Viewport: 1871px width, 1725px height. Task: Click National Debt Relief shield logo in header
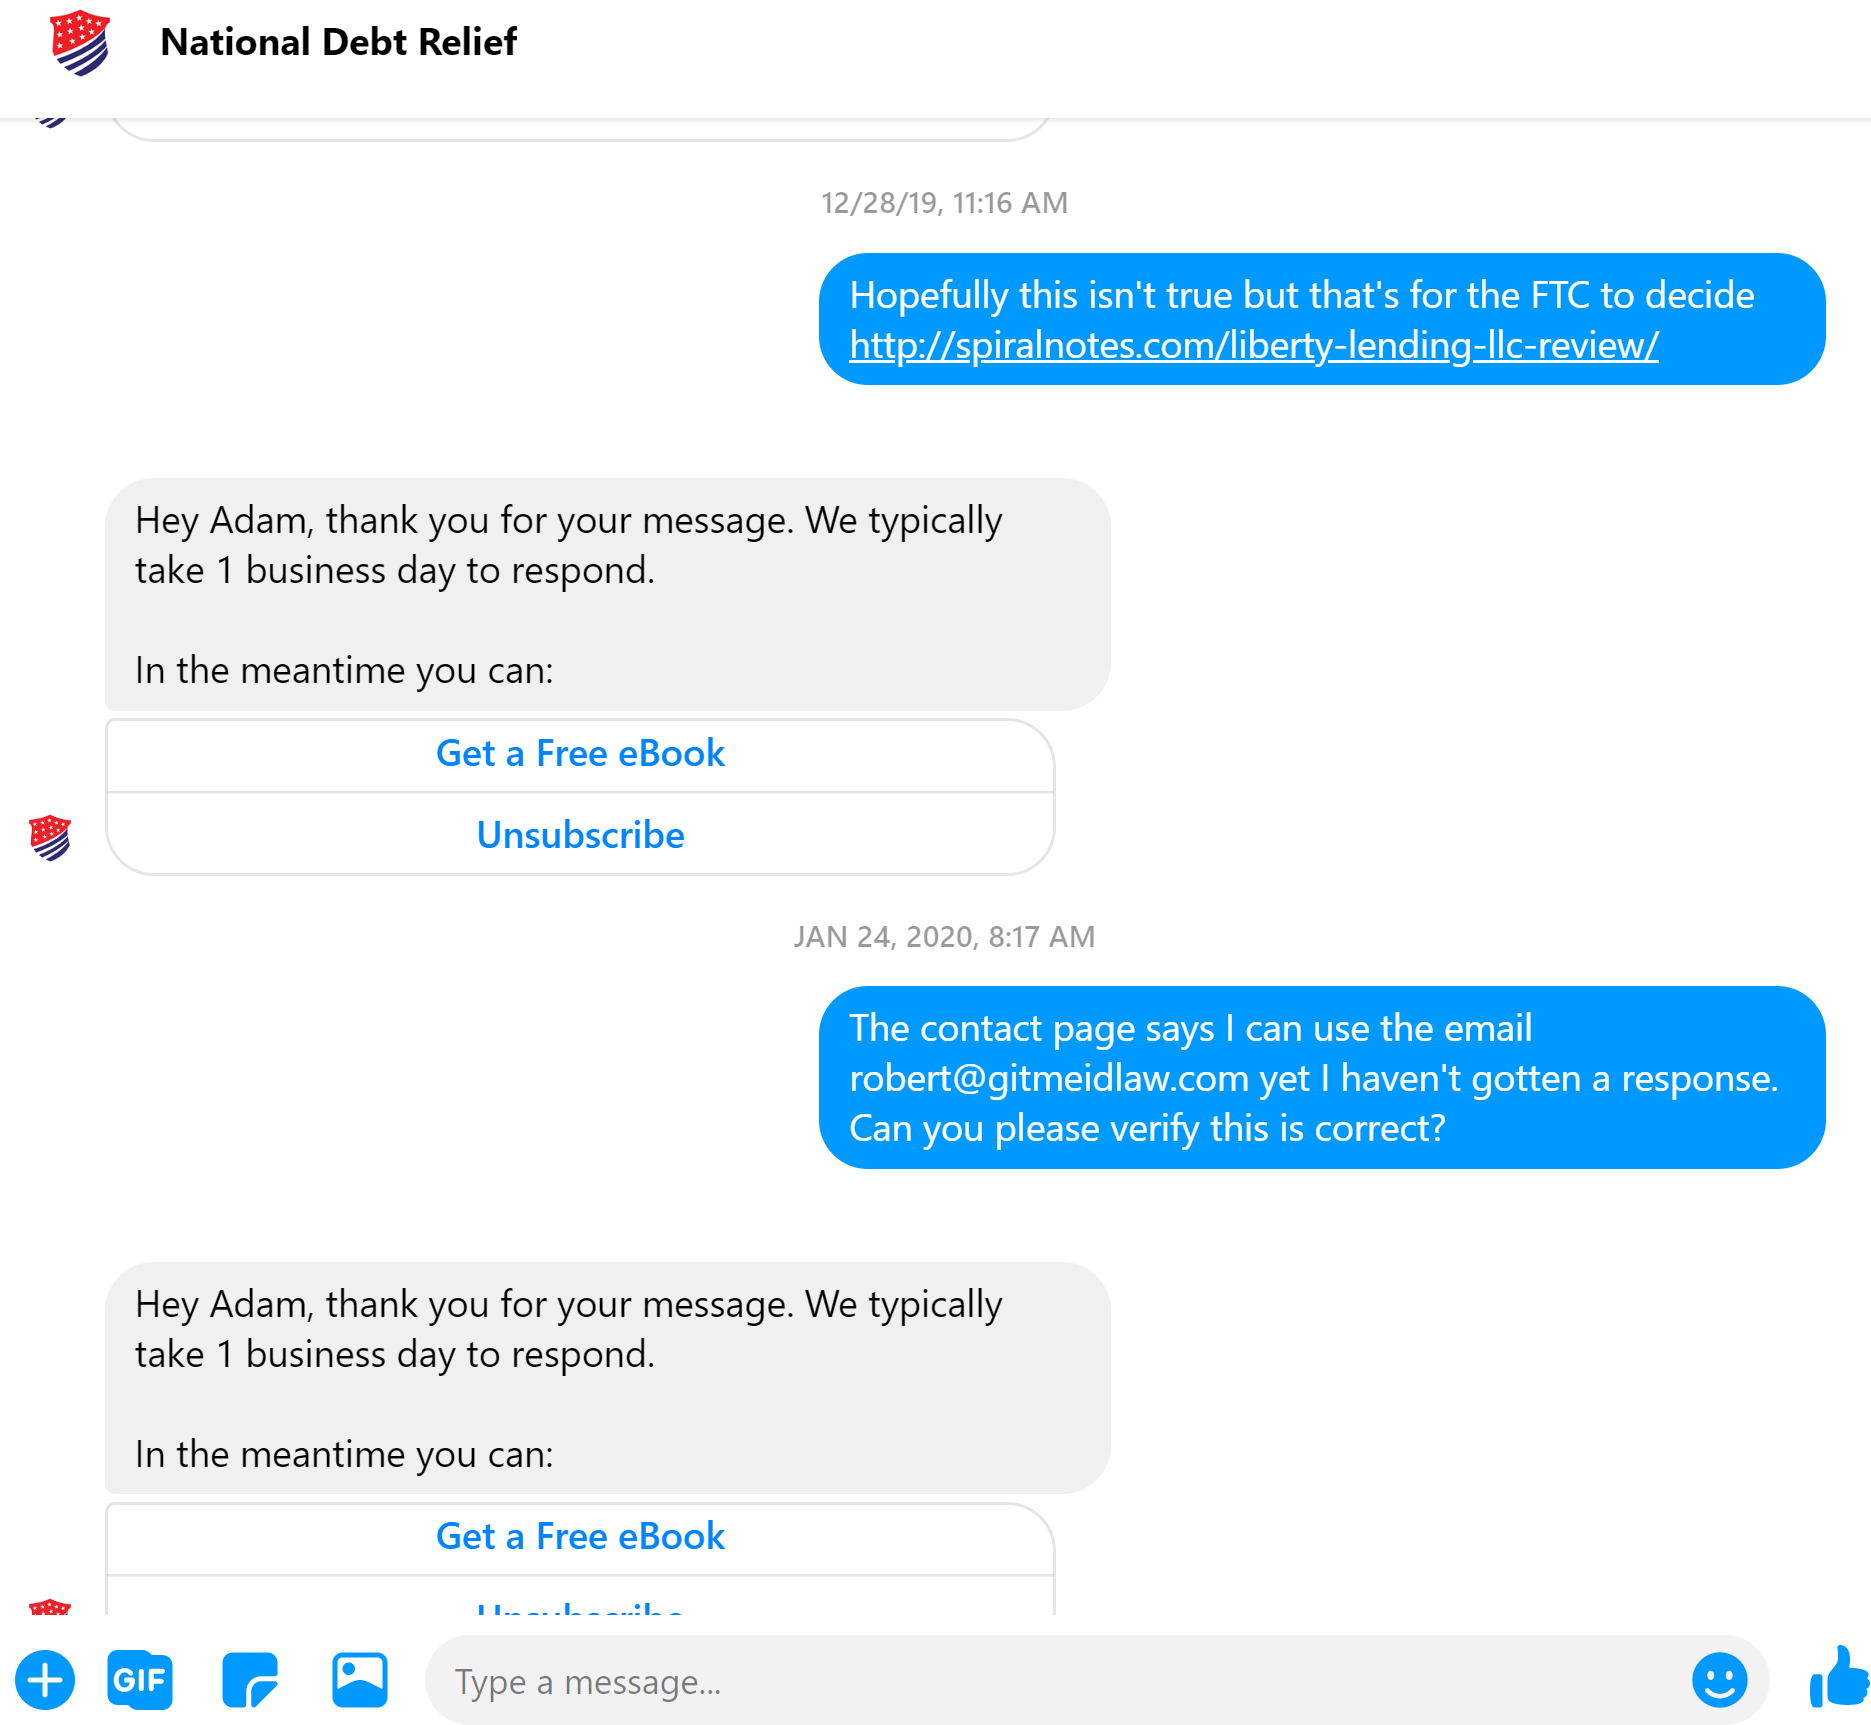pos(80,43)
